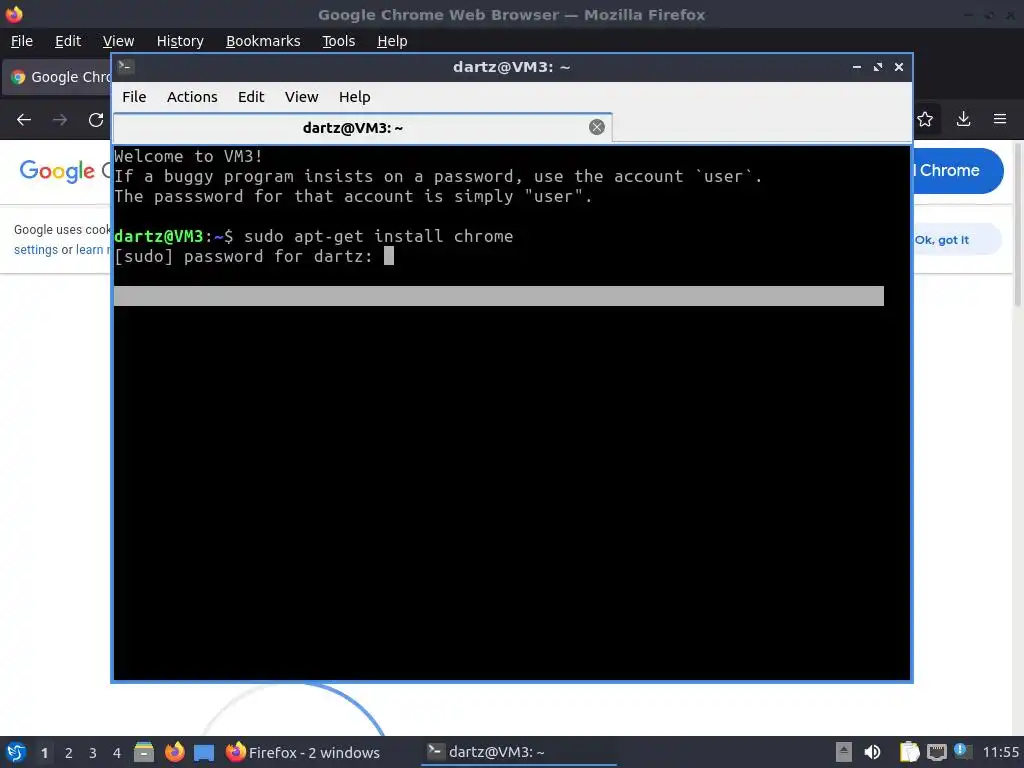Image resolution: width=1024 pixels, height=768 pixels.
Task: Open volume control tray icon
Action: [872, 752]
